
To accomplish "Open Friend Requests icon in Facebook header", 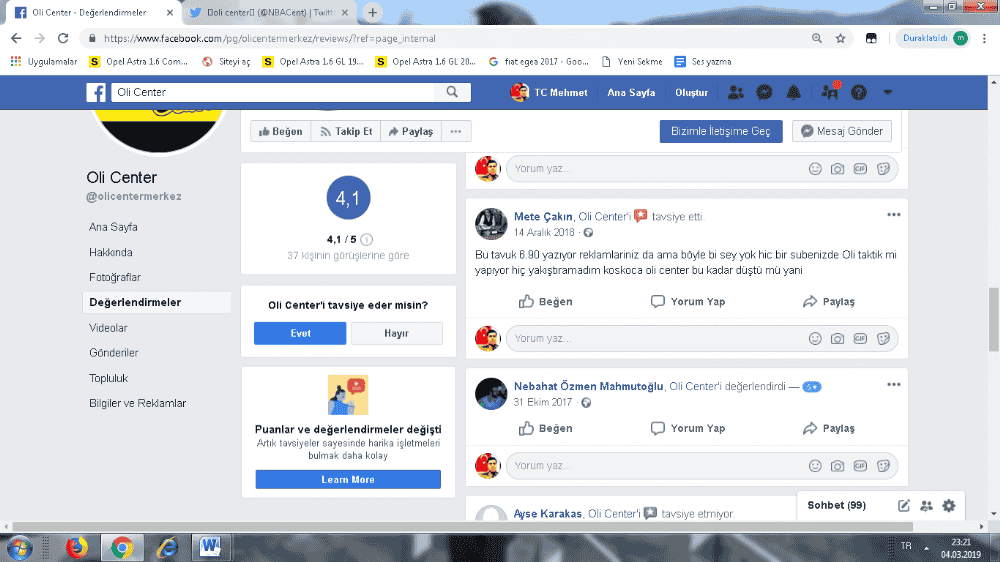I will 735,92.
